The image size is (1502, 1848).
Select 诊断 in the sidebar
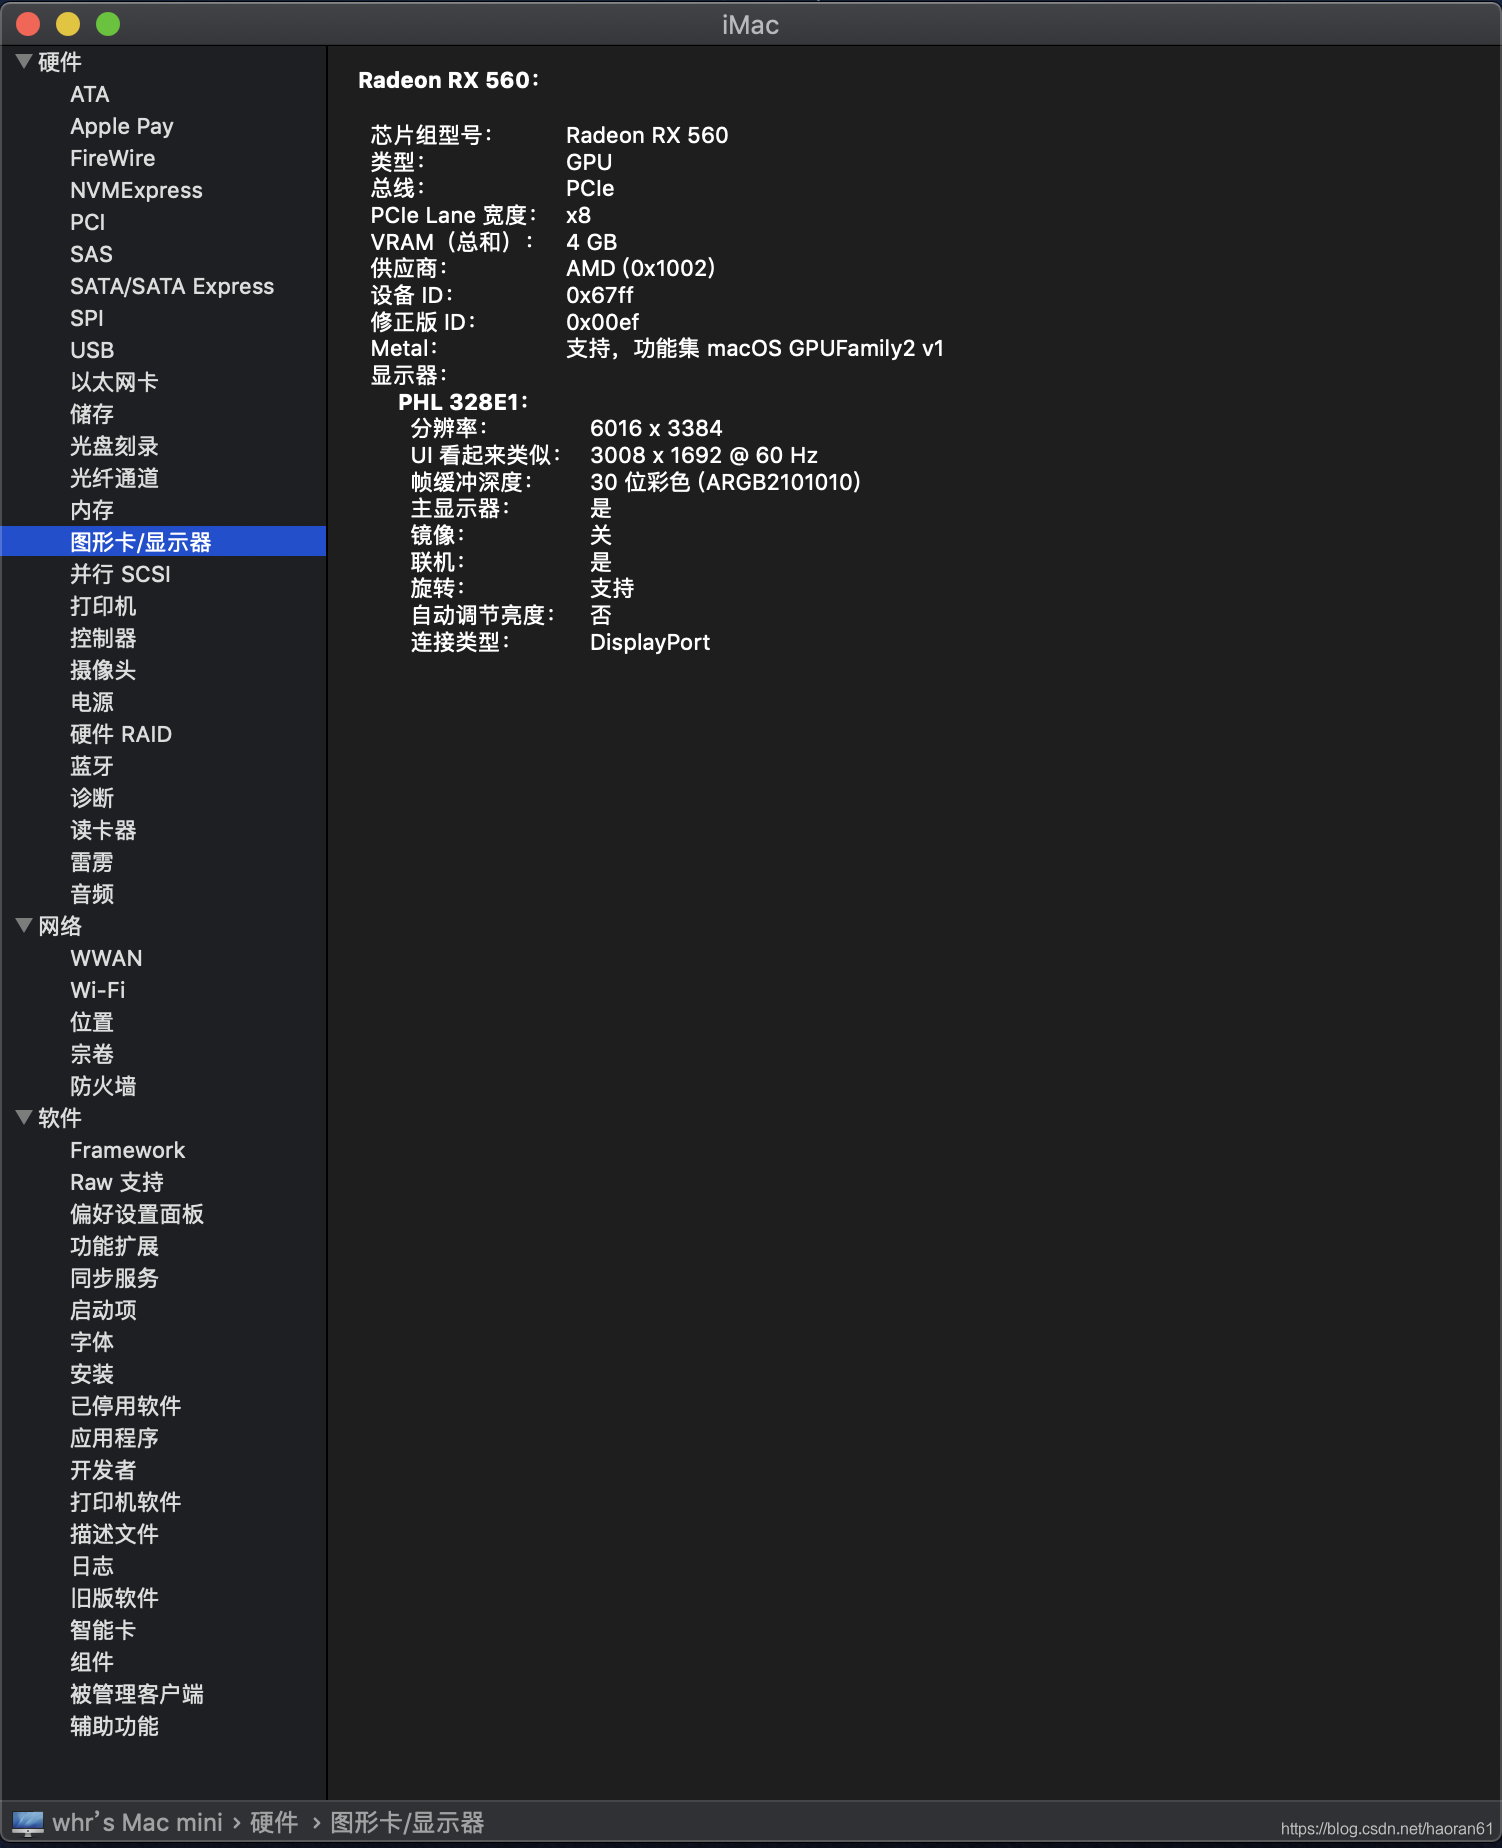point(92,798)
